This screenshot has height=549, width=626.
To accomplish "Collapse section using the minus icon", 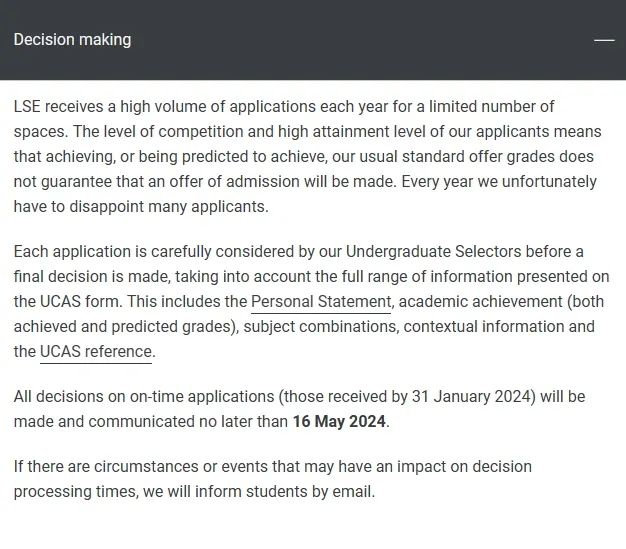I will click(604, 40).
